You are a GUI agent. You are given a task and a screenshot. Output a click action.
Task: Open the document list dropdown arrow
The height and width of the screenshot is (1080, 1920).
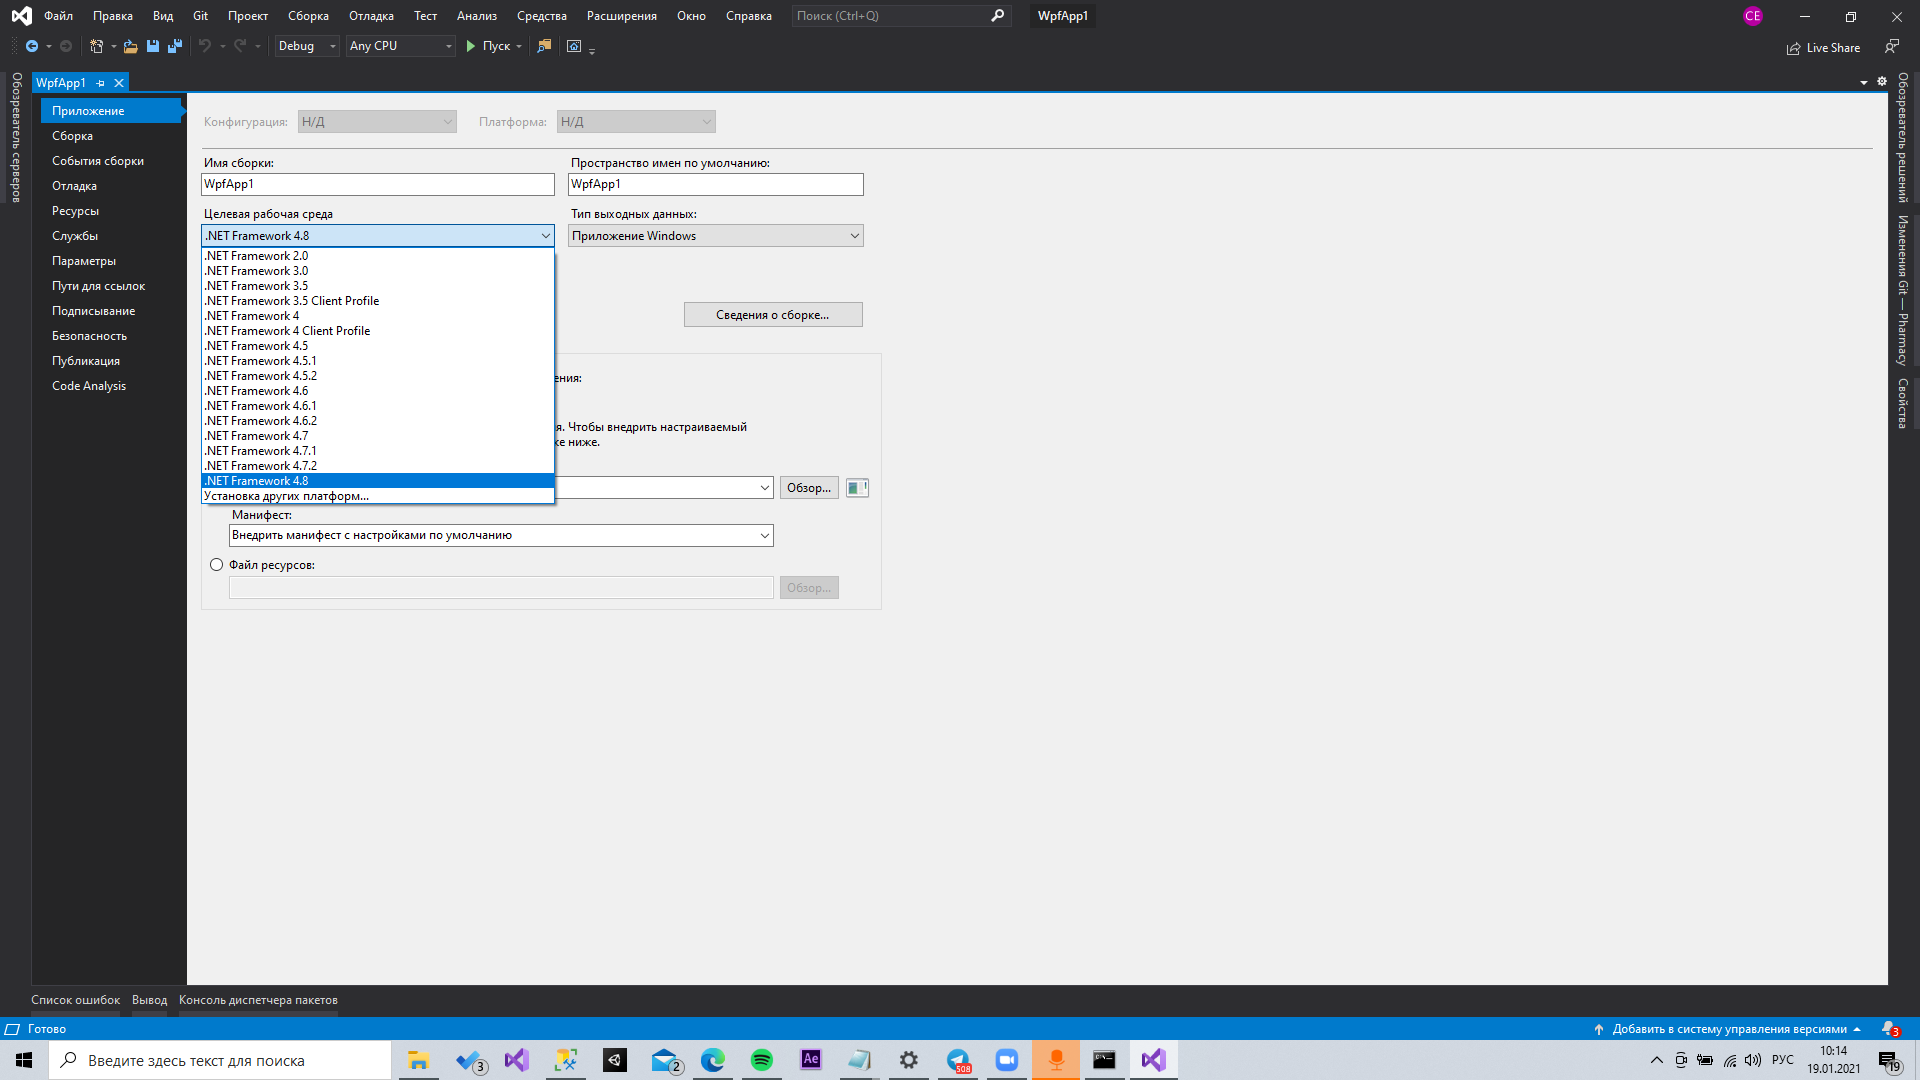coord(1864,83)
